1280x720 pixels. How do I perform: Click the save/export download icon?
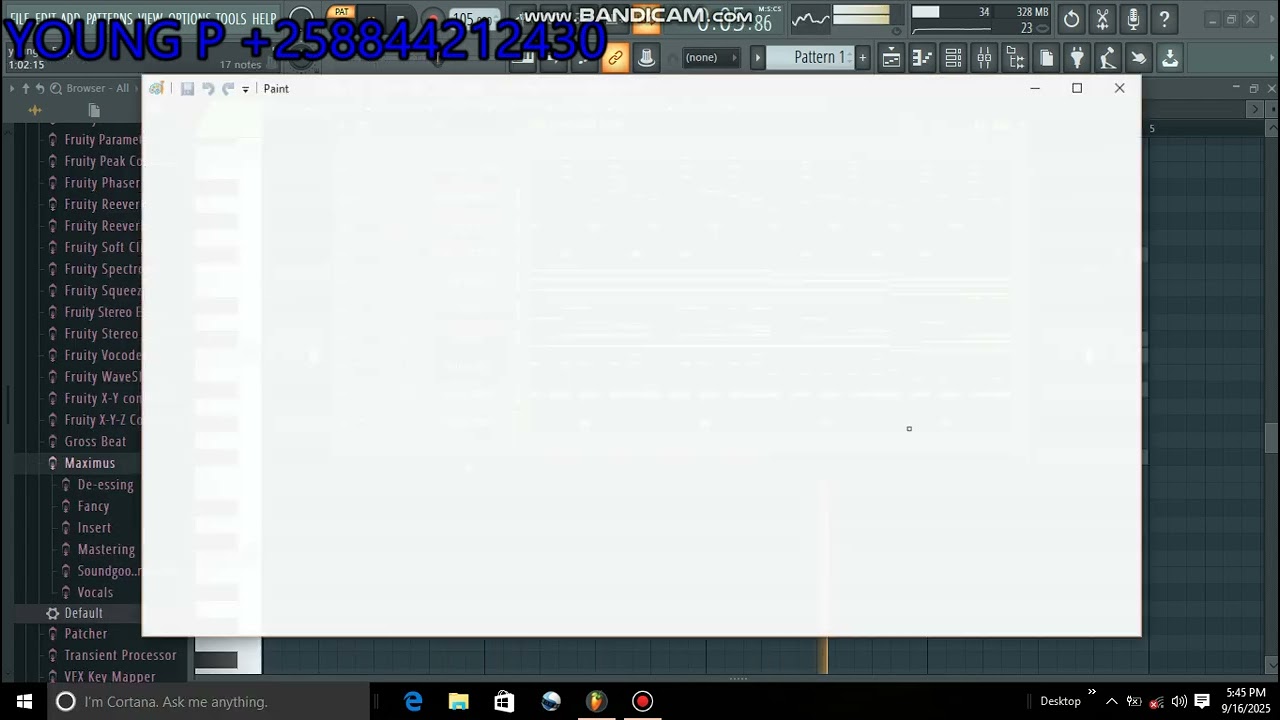point(1170,58)
